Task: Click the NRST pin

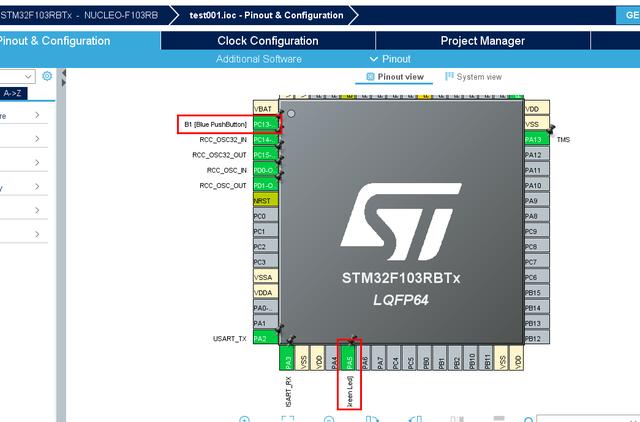Action: (x=265, y=201)
